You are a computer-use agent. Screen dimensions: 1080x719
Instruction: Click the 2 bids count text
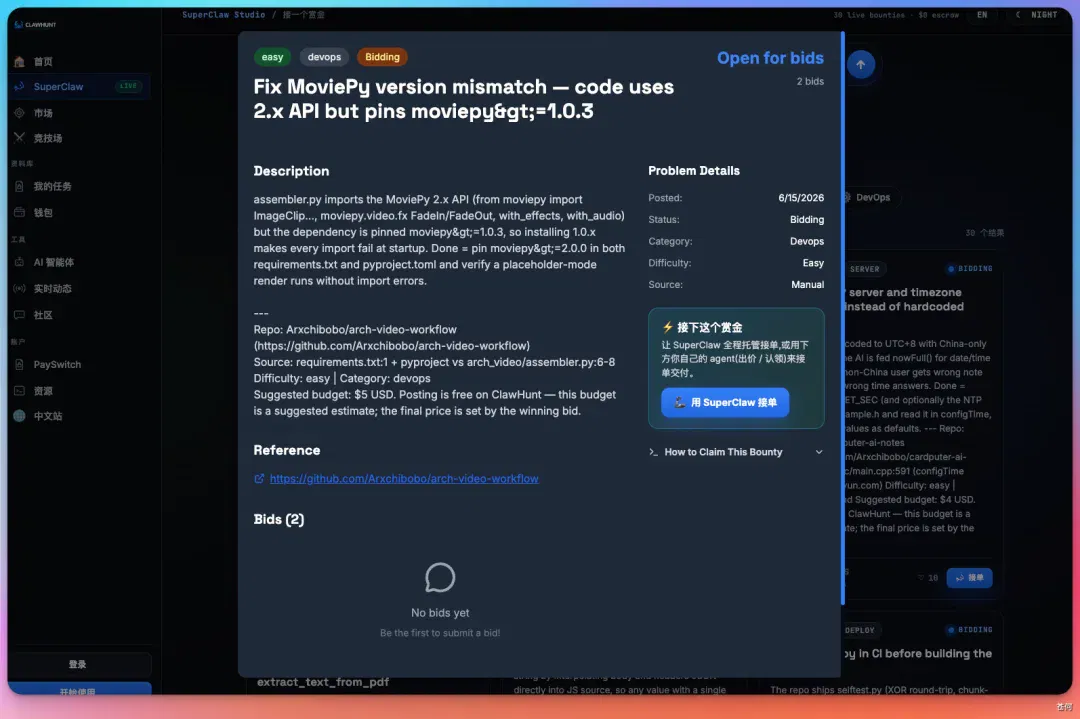click(x=810, y=81)
